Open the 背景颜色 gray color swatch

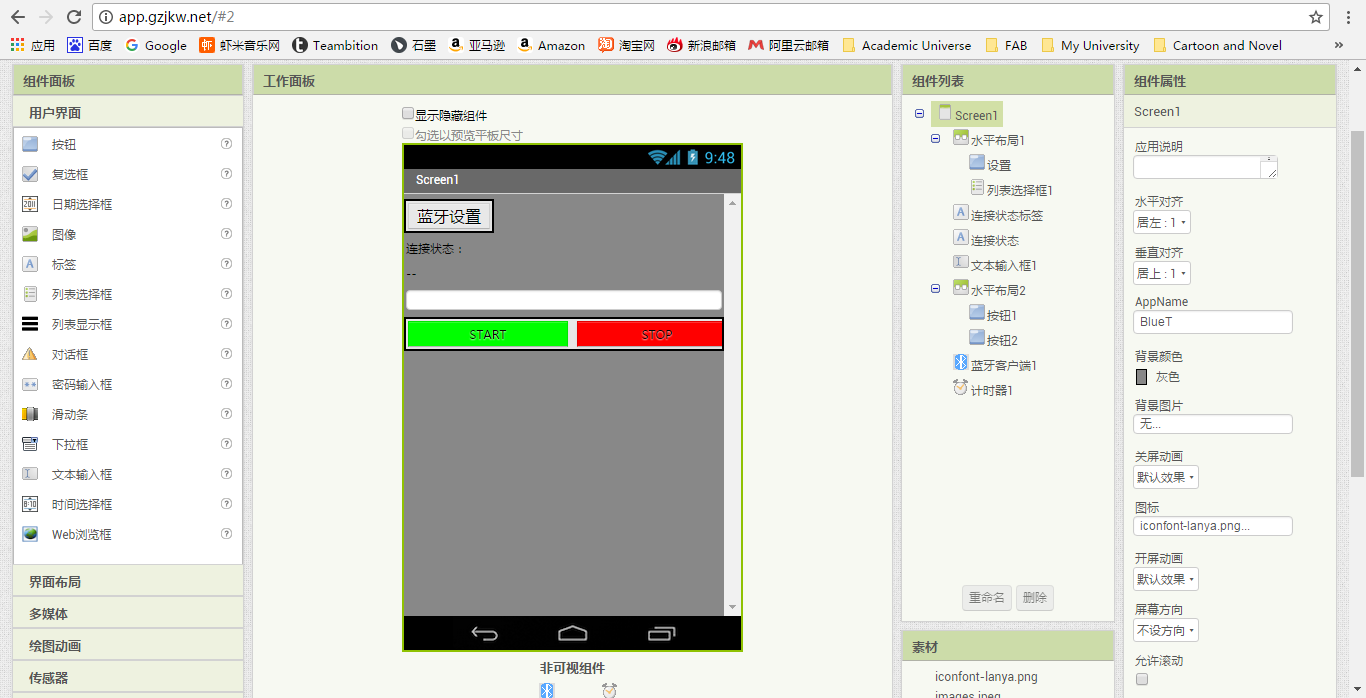pyautogui.click(x=1142, y=377)
